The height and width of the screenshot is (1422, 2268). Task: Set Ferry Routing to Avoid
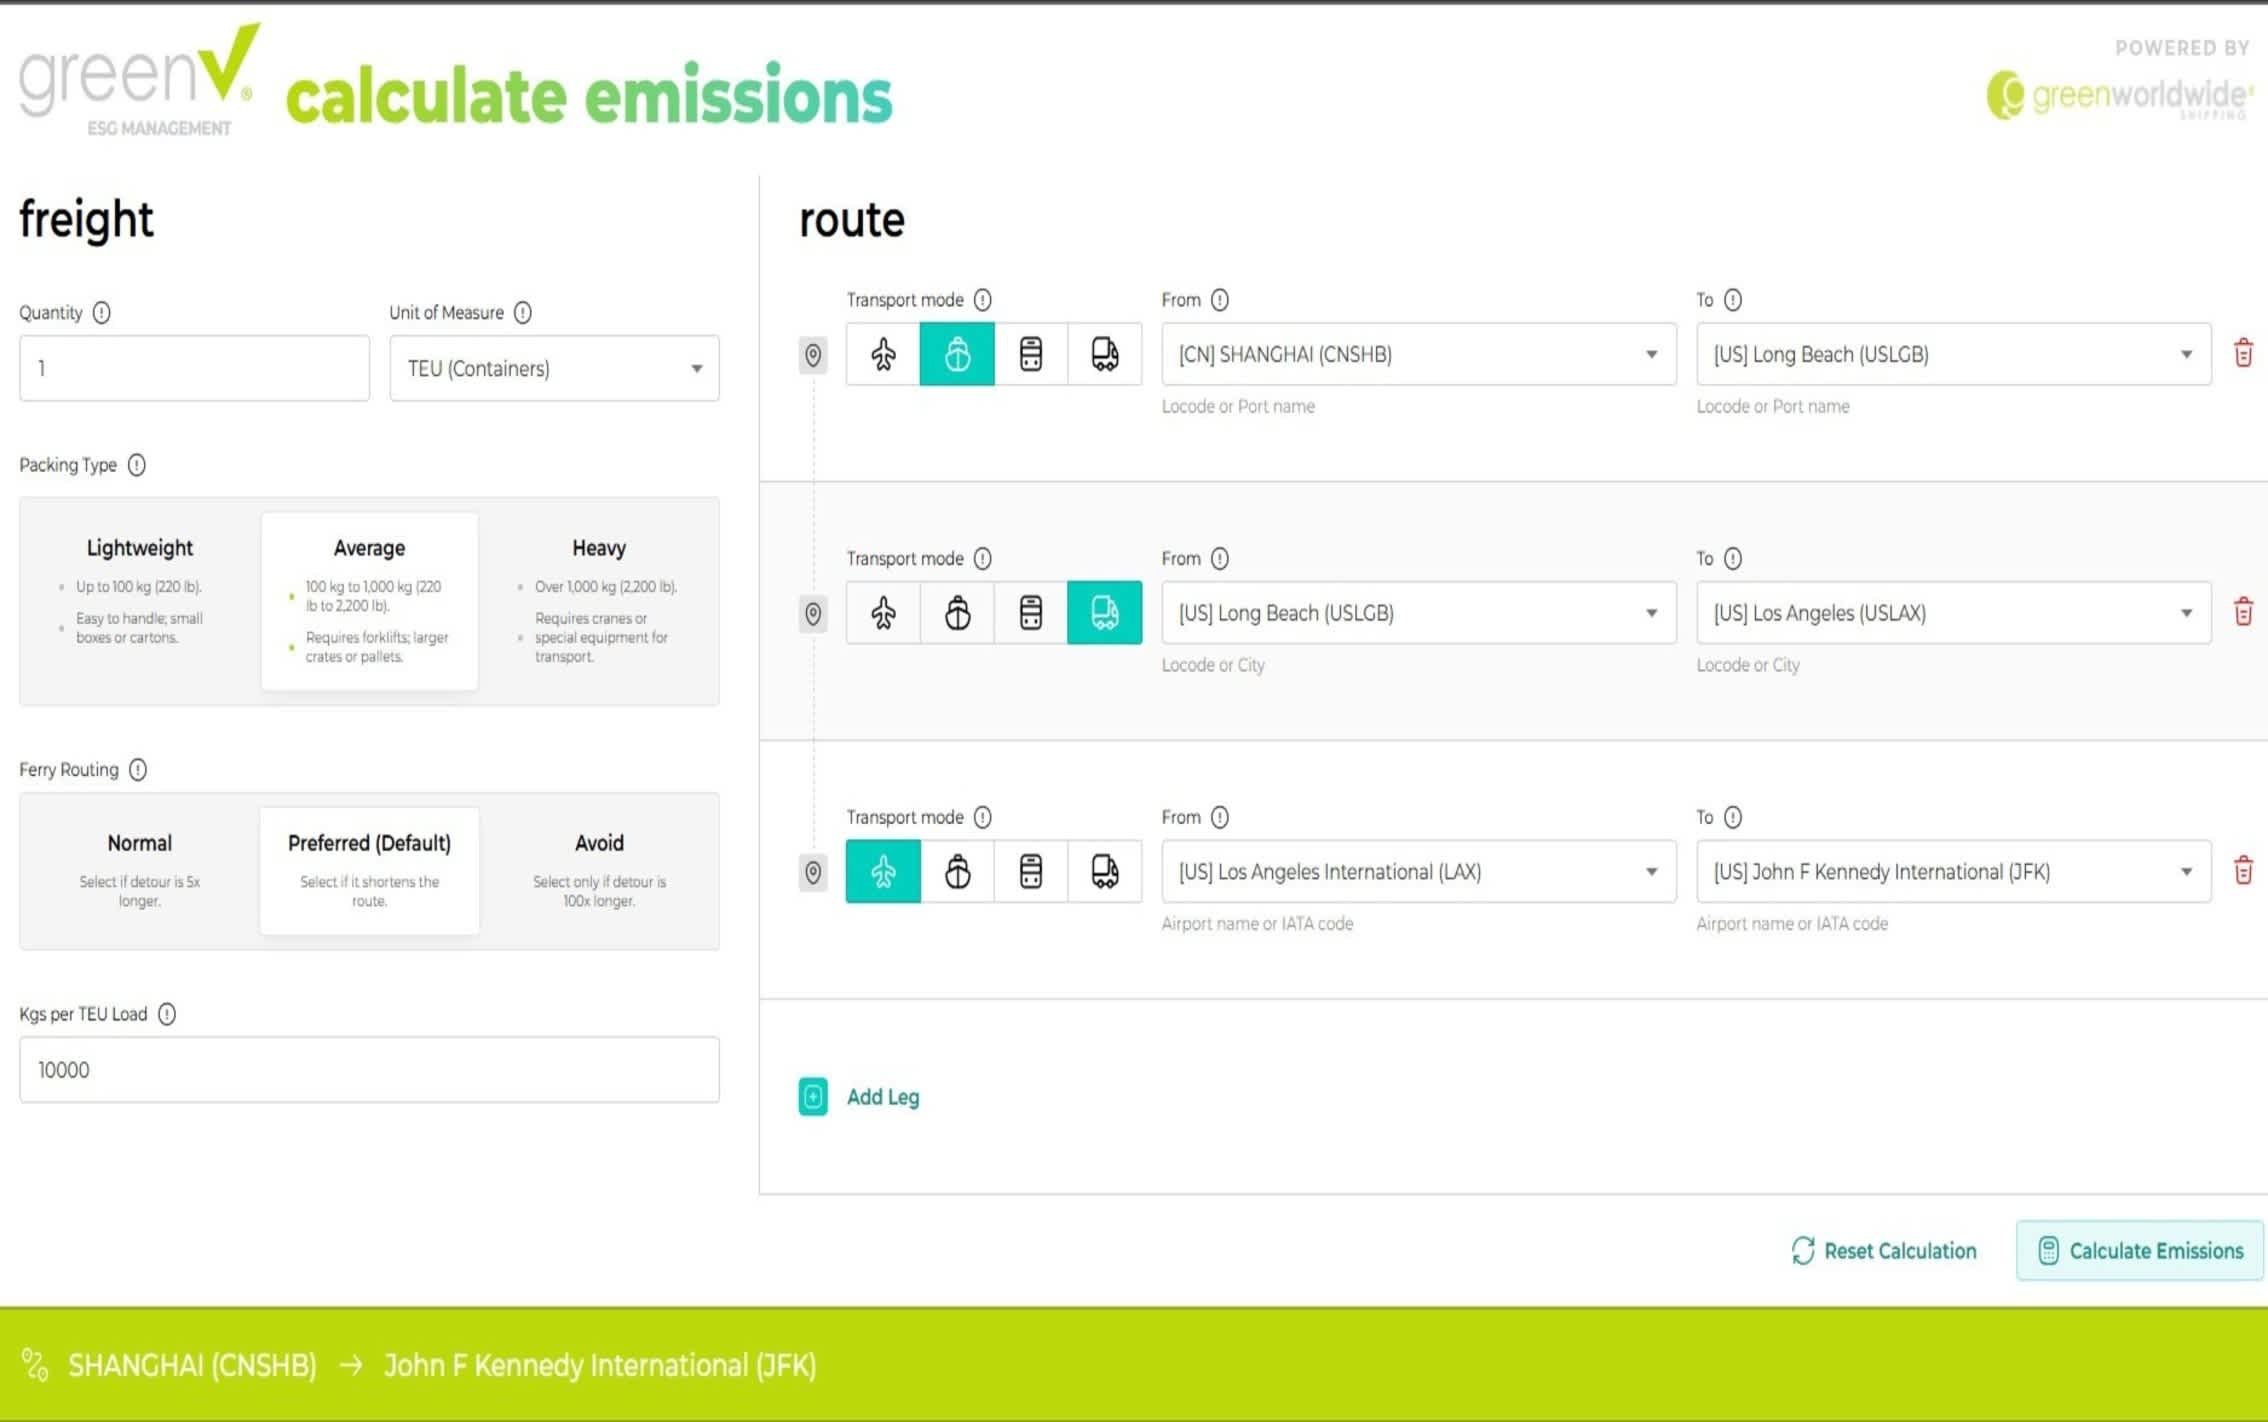(x=598, y=870)
